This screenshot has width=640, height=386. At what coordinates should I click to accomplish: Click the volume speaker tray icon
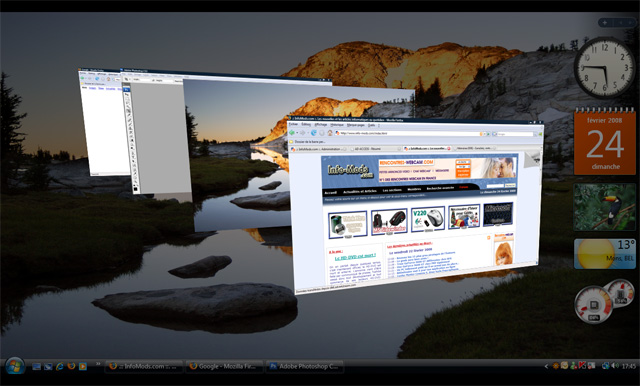(615, 366)
